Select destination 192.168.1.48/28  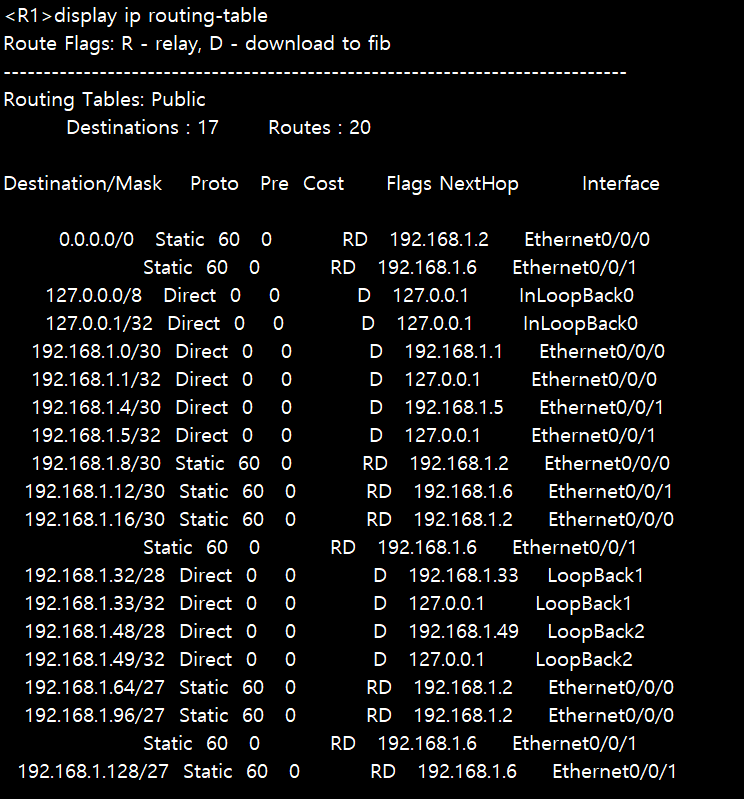[x=95, y=632]
